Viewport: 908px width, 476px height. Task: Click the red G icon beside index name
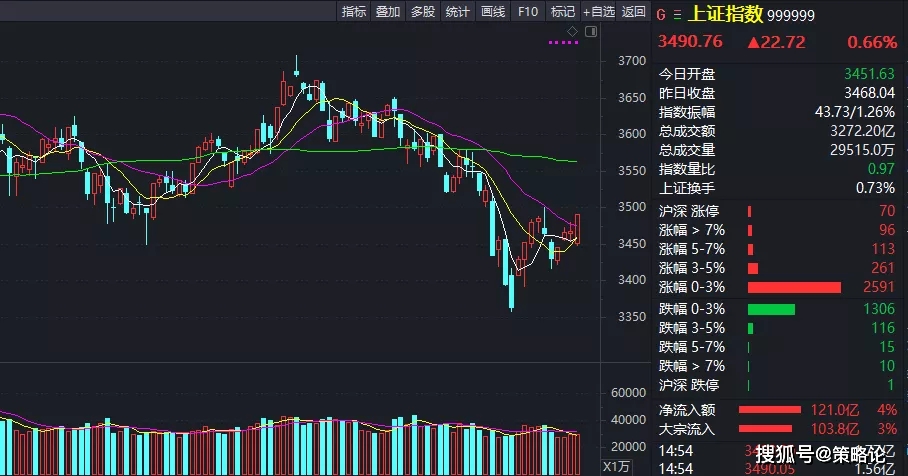661,14
